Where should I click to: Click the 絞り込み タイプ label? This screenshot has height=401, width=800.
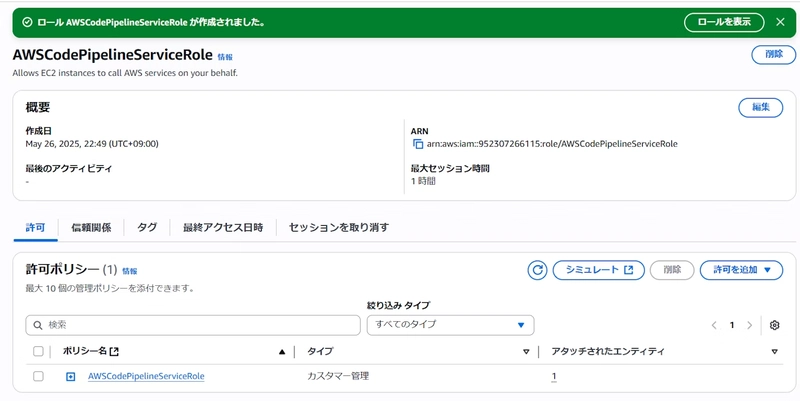(398, 306)
